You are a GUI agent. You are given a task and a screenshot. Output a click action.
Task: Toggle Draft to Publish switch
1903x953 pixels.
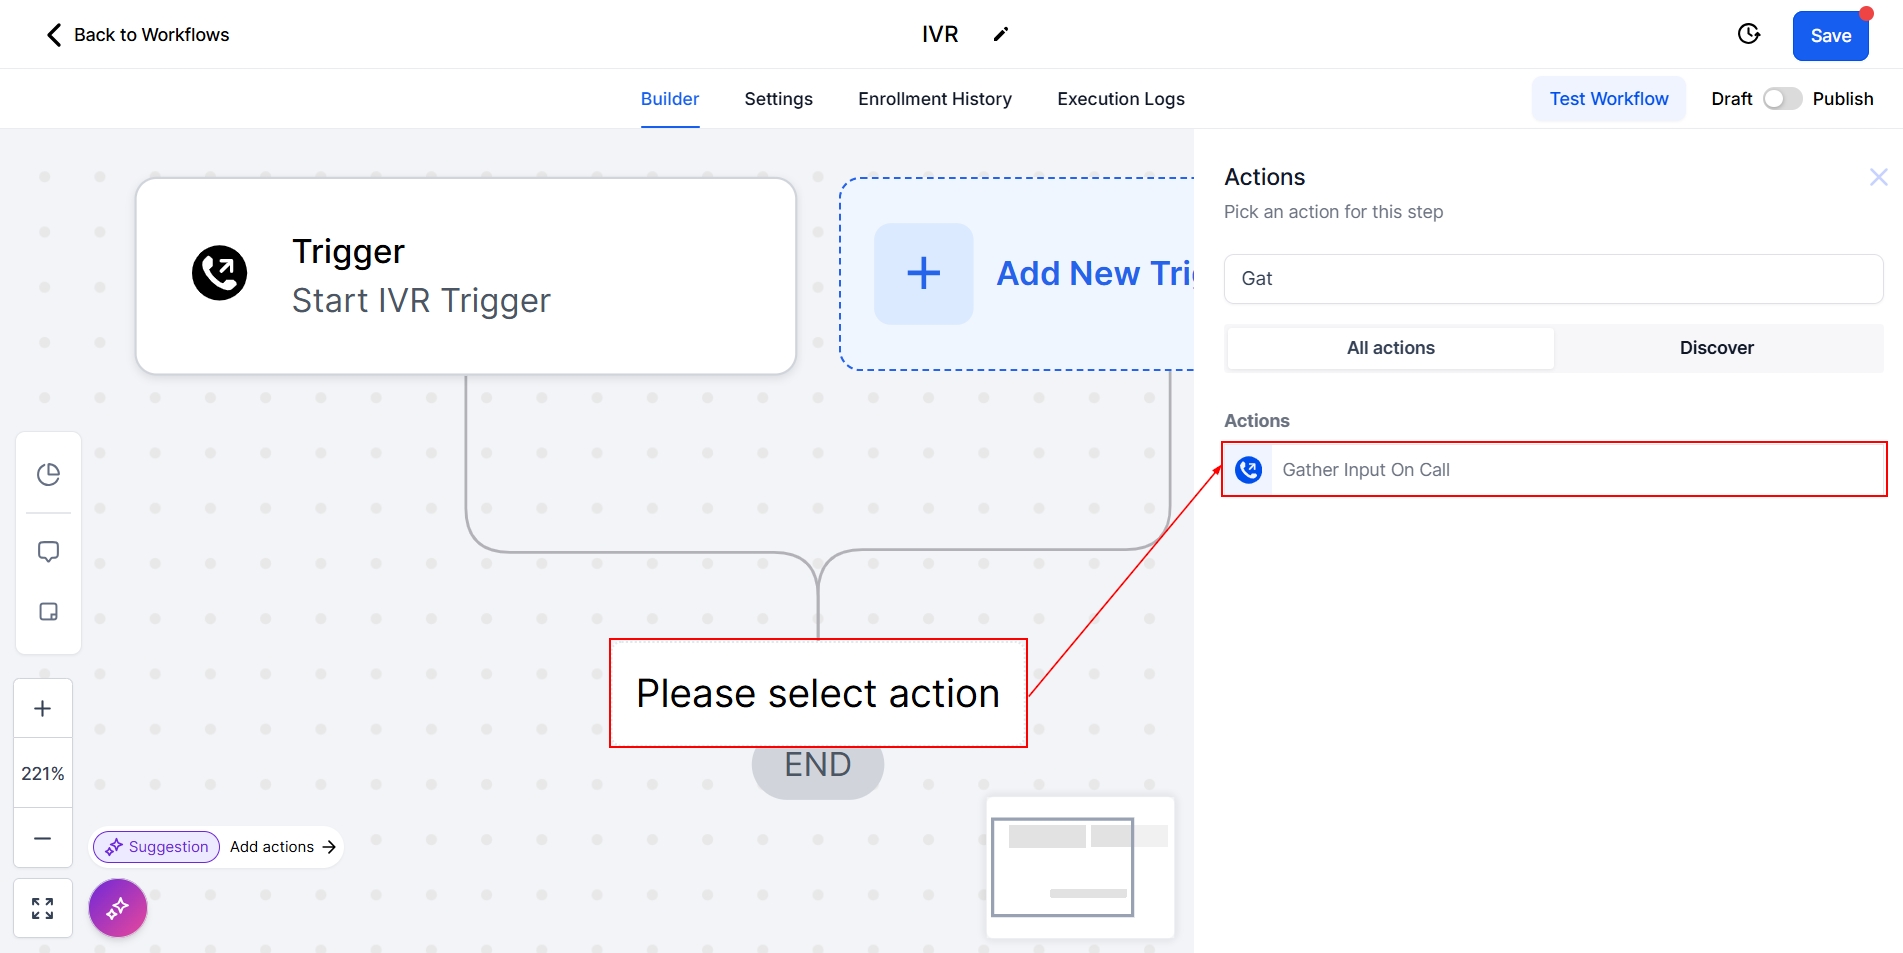(1781, 99)
